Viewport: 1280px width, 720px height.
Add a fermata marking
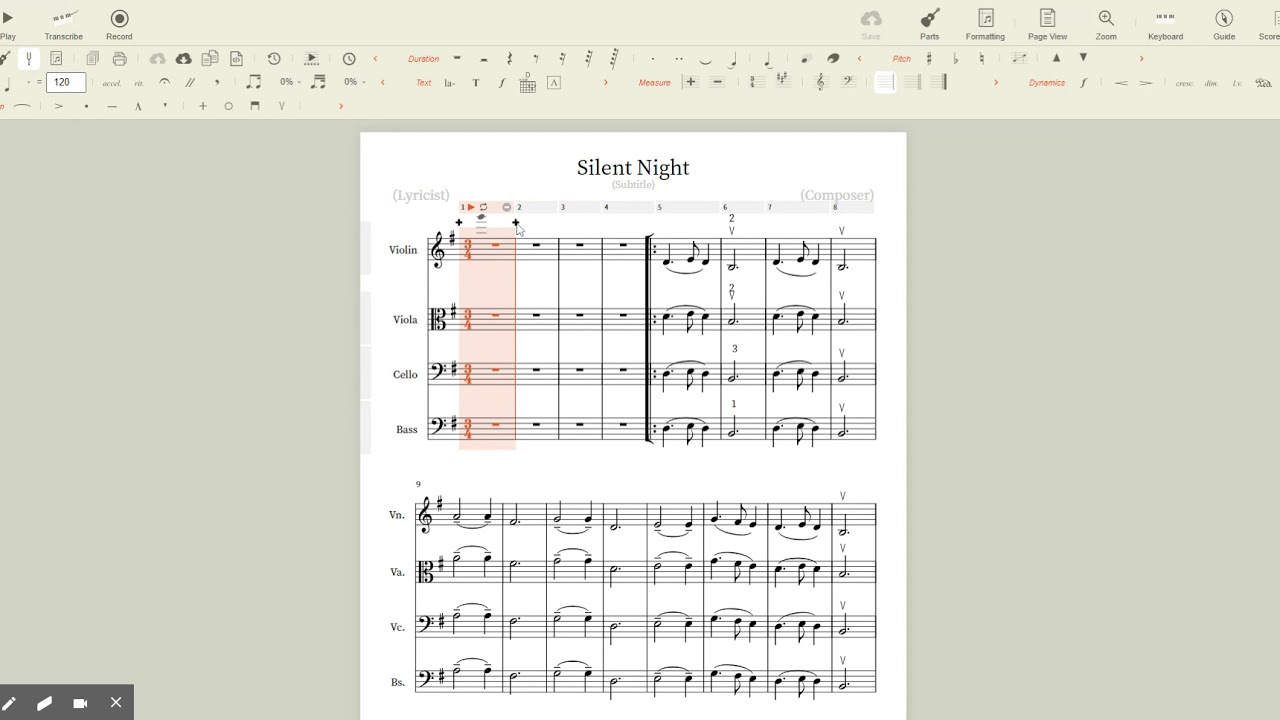(164, 82)
